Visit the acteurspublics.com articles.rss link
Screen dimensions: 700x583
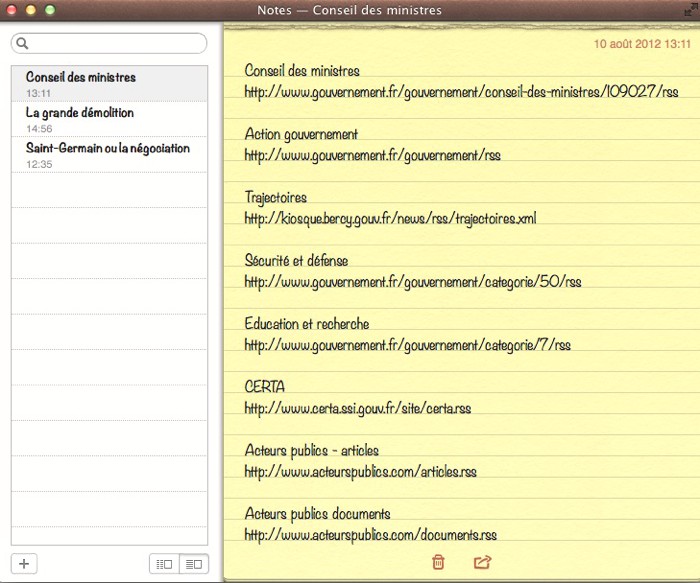(x=360, y=471)
